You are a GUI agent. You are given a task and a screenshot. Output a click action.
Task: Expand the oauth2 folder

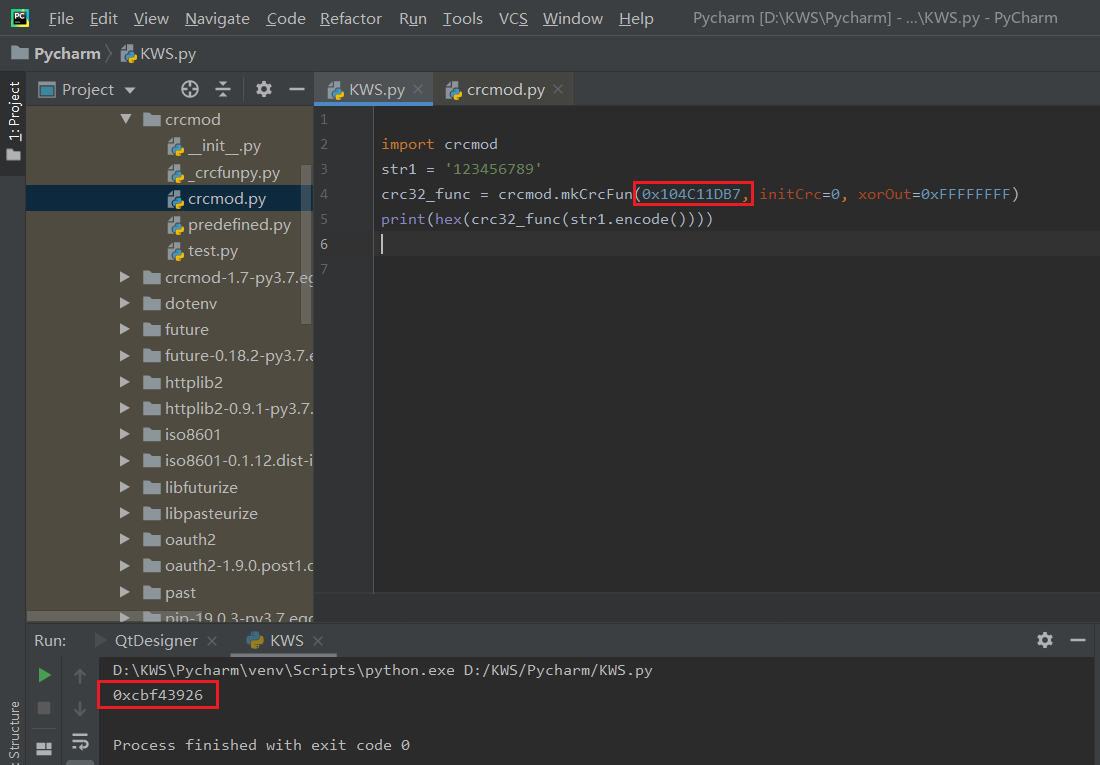tap(125, 539)
